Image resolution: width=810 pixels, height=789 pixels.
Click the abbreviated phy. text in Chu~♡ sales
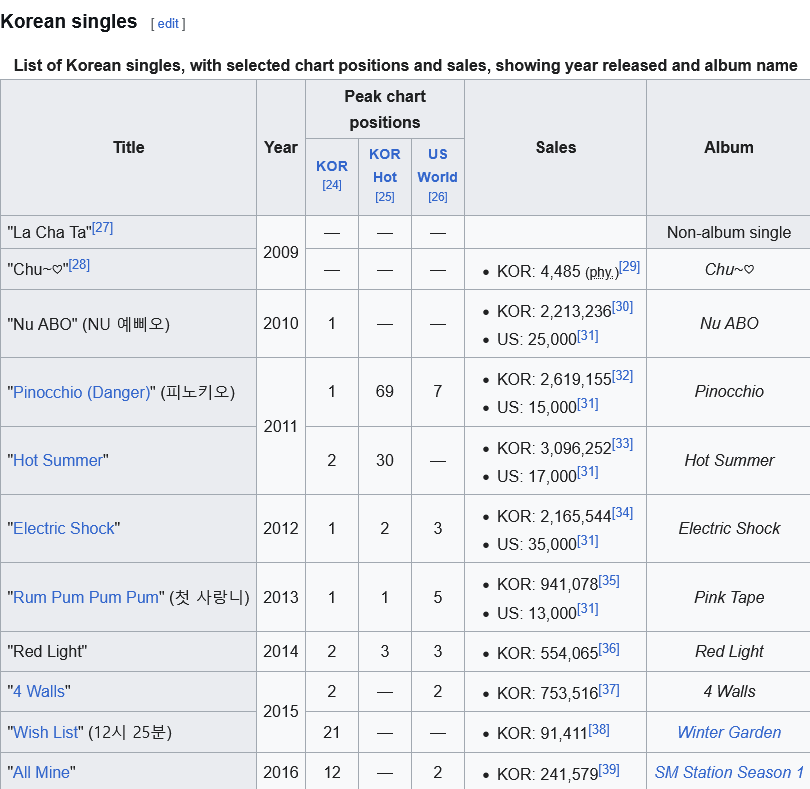(601, 272)
